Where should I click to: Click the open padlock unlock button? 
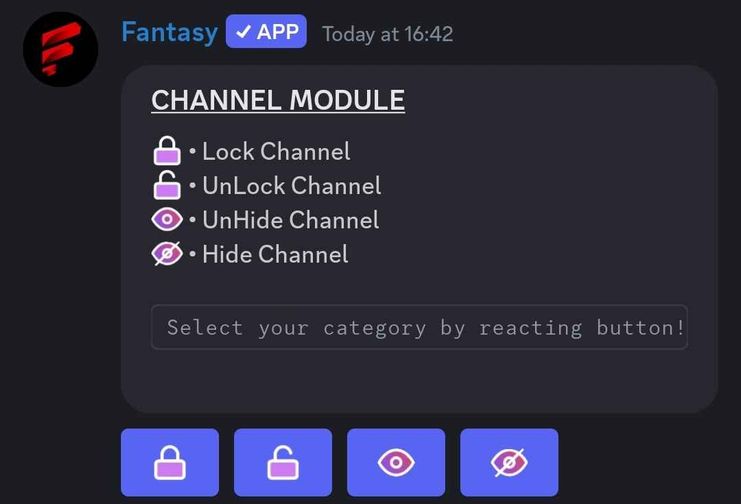pyautogui.click(x=283, y=462)
